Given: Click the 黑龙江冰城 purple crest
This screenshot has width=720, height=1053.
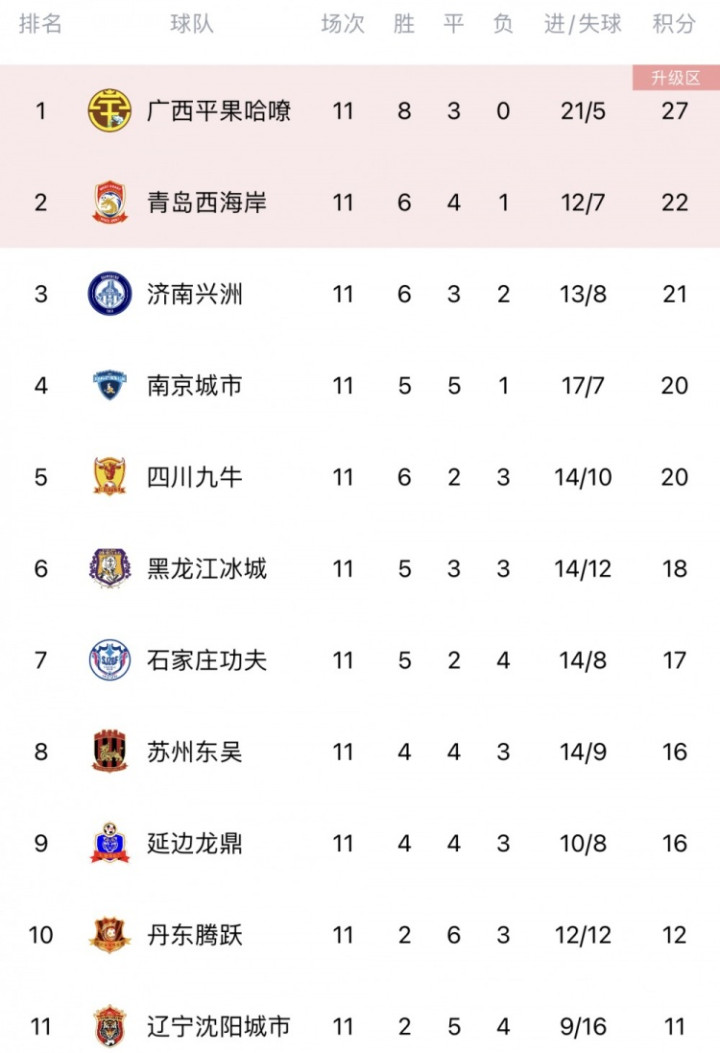Looking at the screenshot, I should [109, 568].
